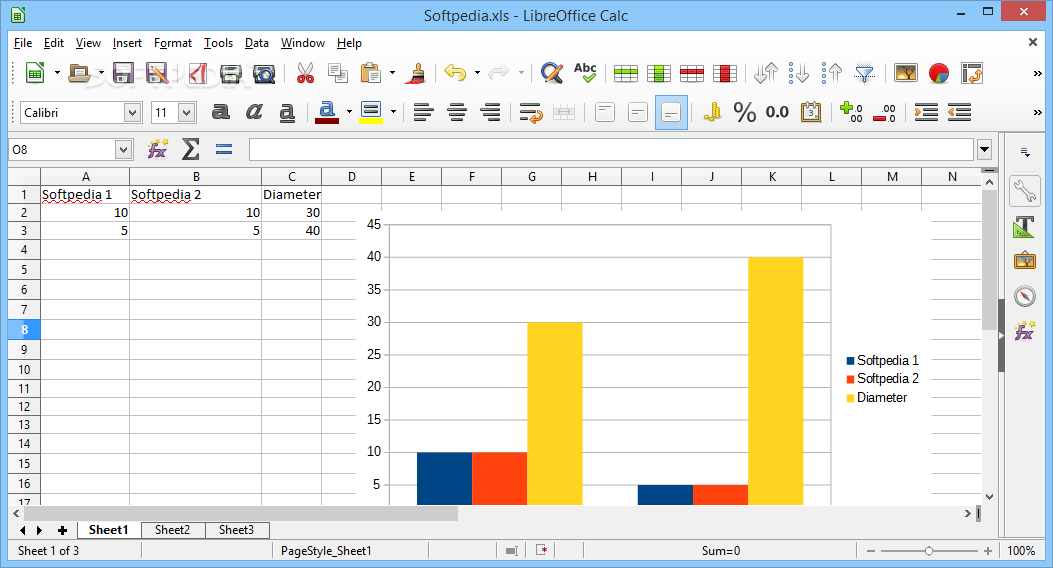Expand the Name Box O8 dropdown
This screenshot has height=568, width=1053.
123,149
